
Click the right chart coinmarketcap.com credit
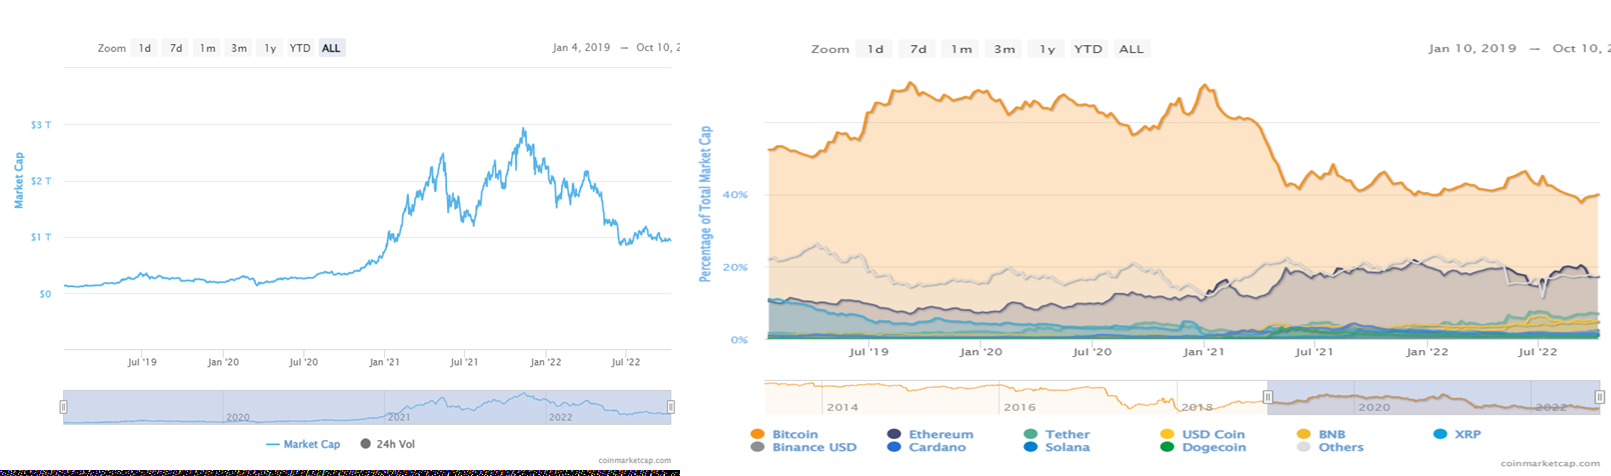click(x=1550, y=463)
